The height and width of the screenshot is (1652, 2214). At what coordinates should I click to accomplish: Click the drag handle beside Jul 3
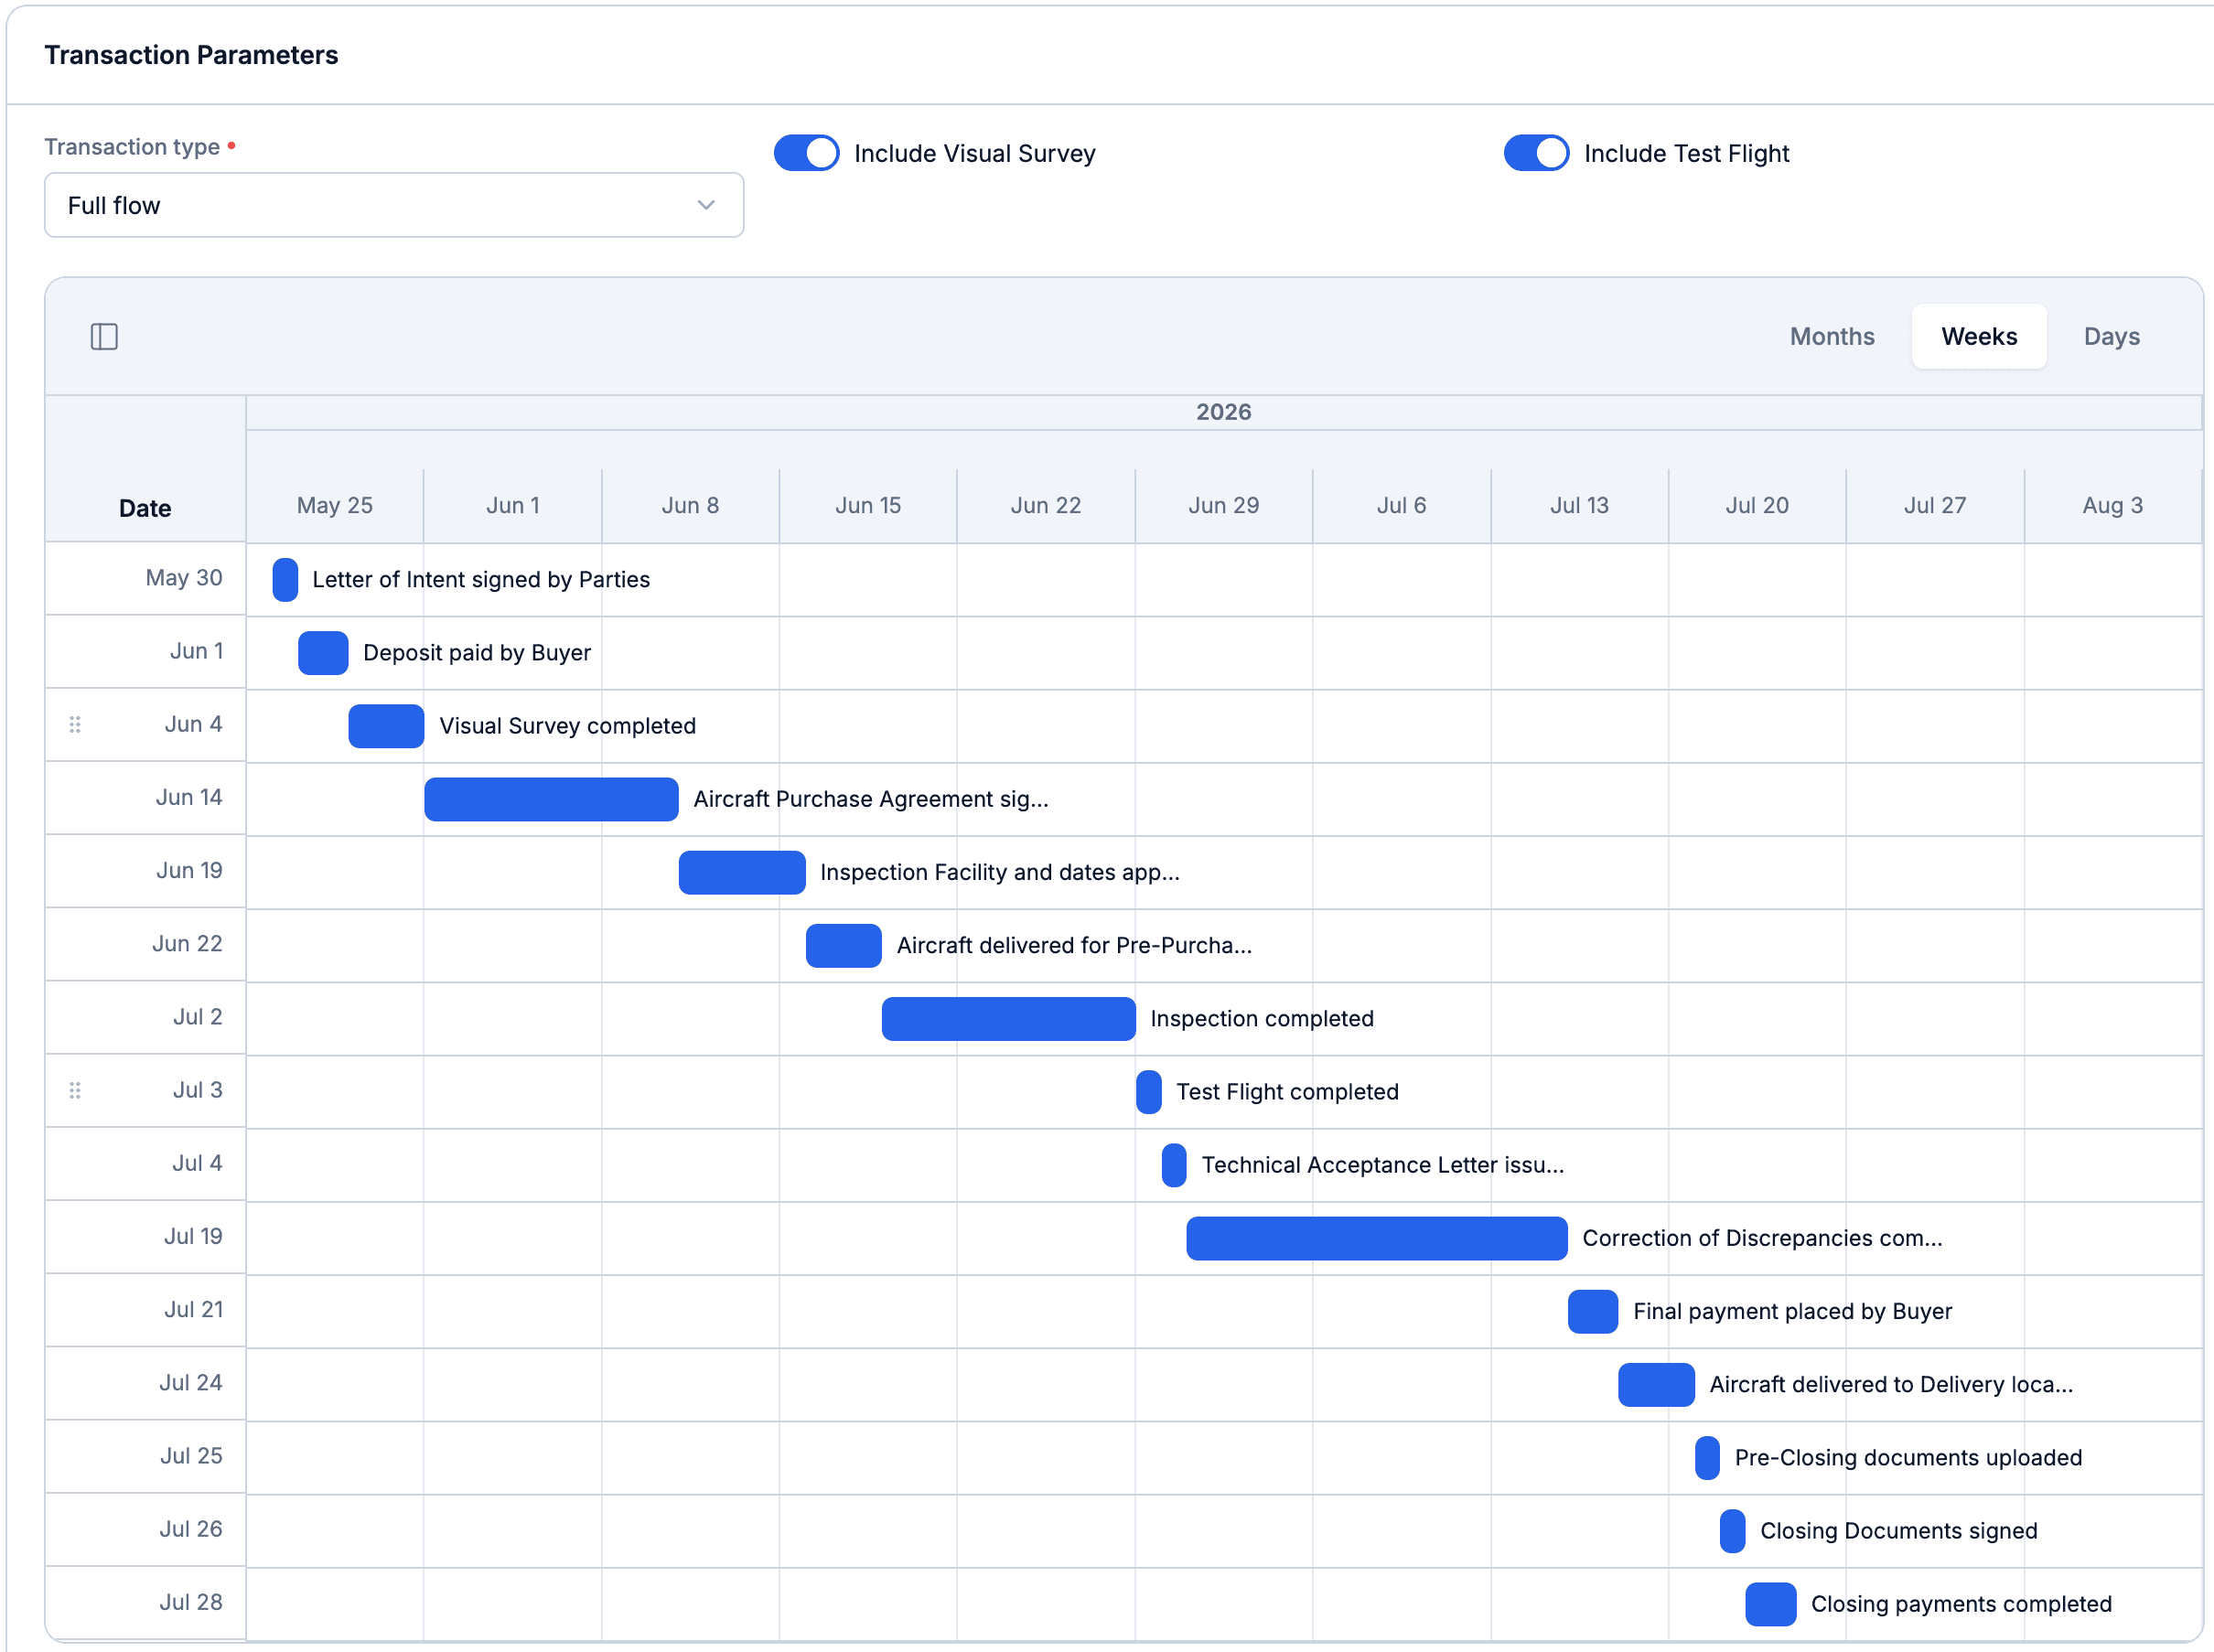point(75,1090)
